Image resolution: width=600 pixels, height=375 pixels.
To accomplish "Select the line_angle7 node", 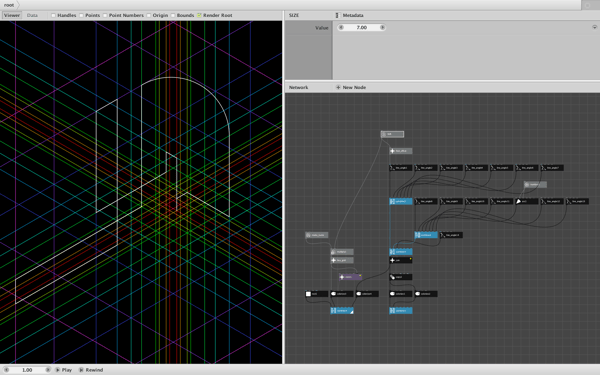I will click(552, 168).
